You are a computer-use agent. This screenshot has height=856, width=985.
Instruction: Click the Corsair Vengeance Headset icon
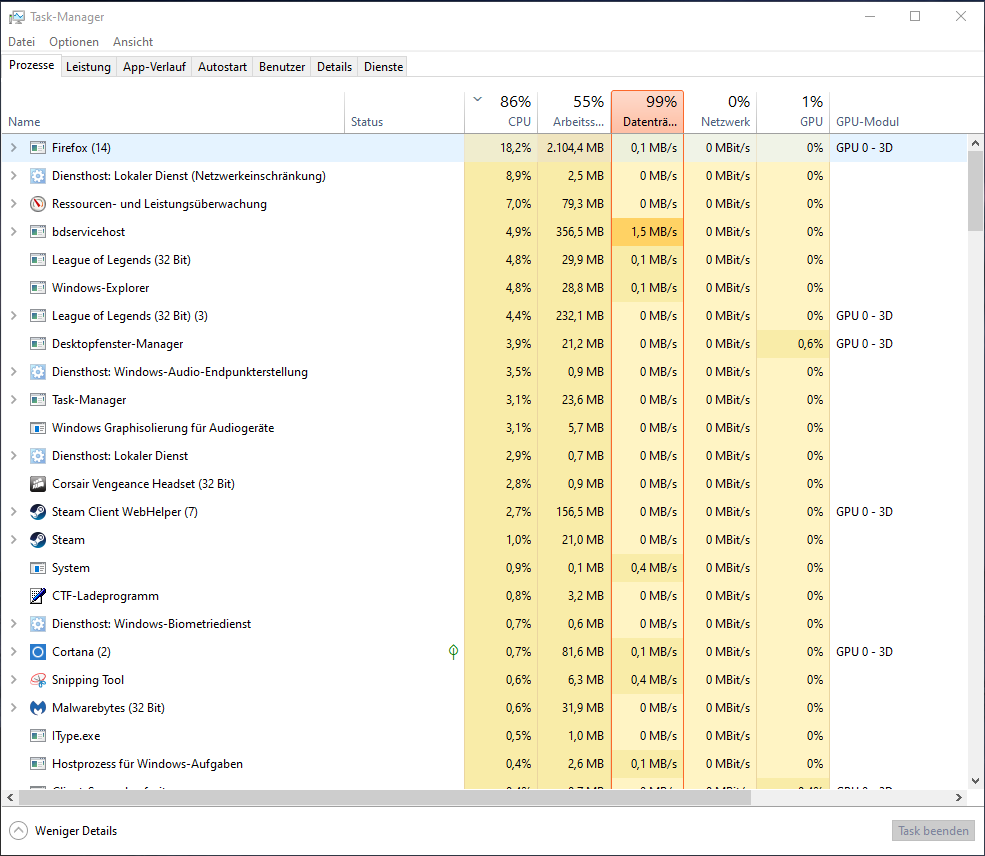[x=38, y=484]
